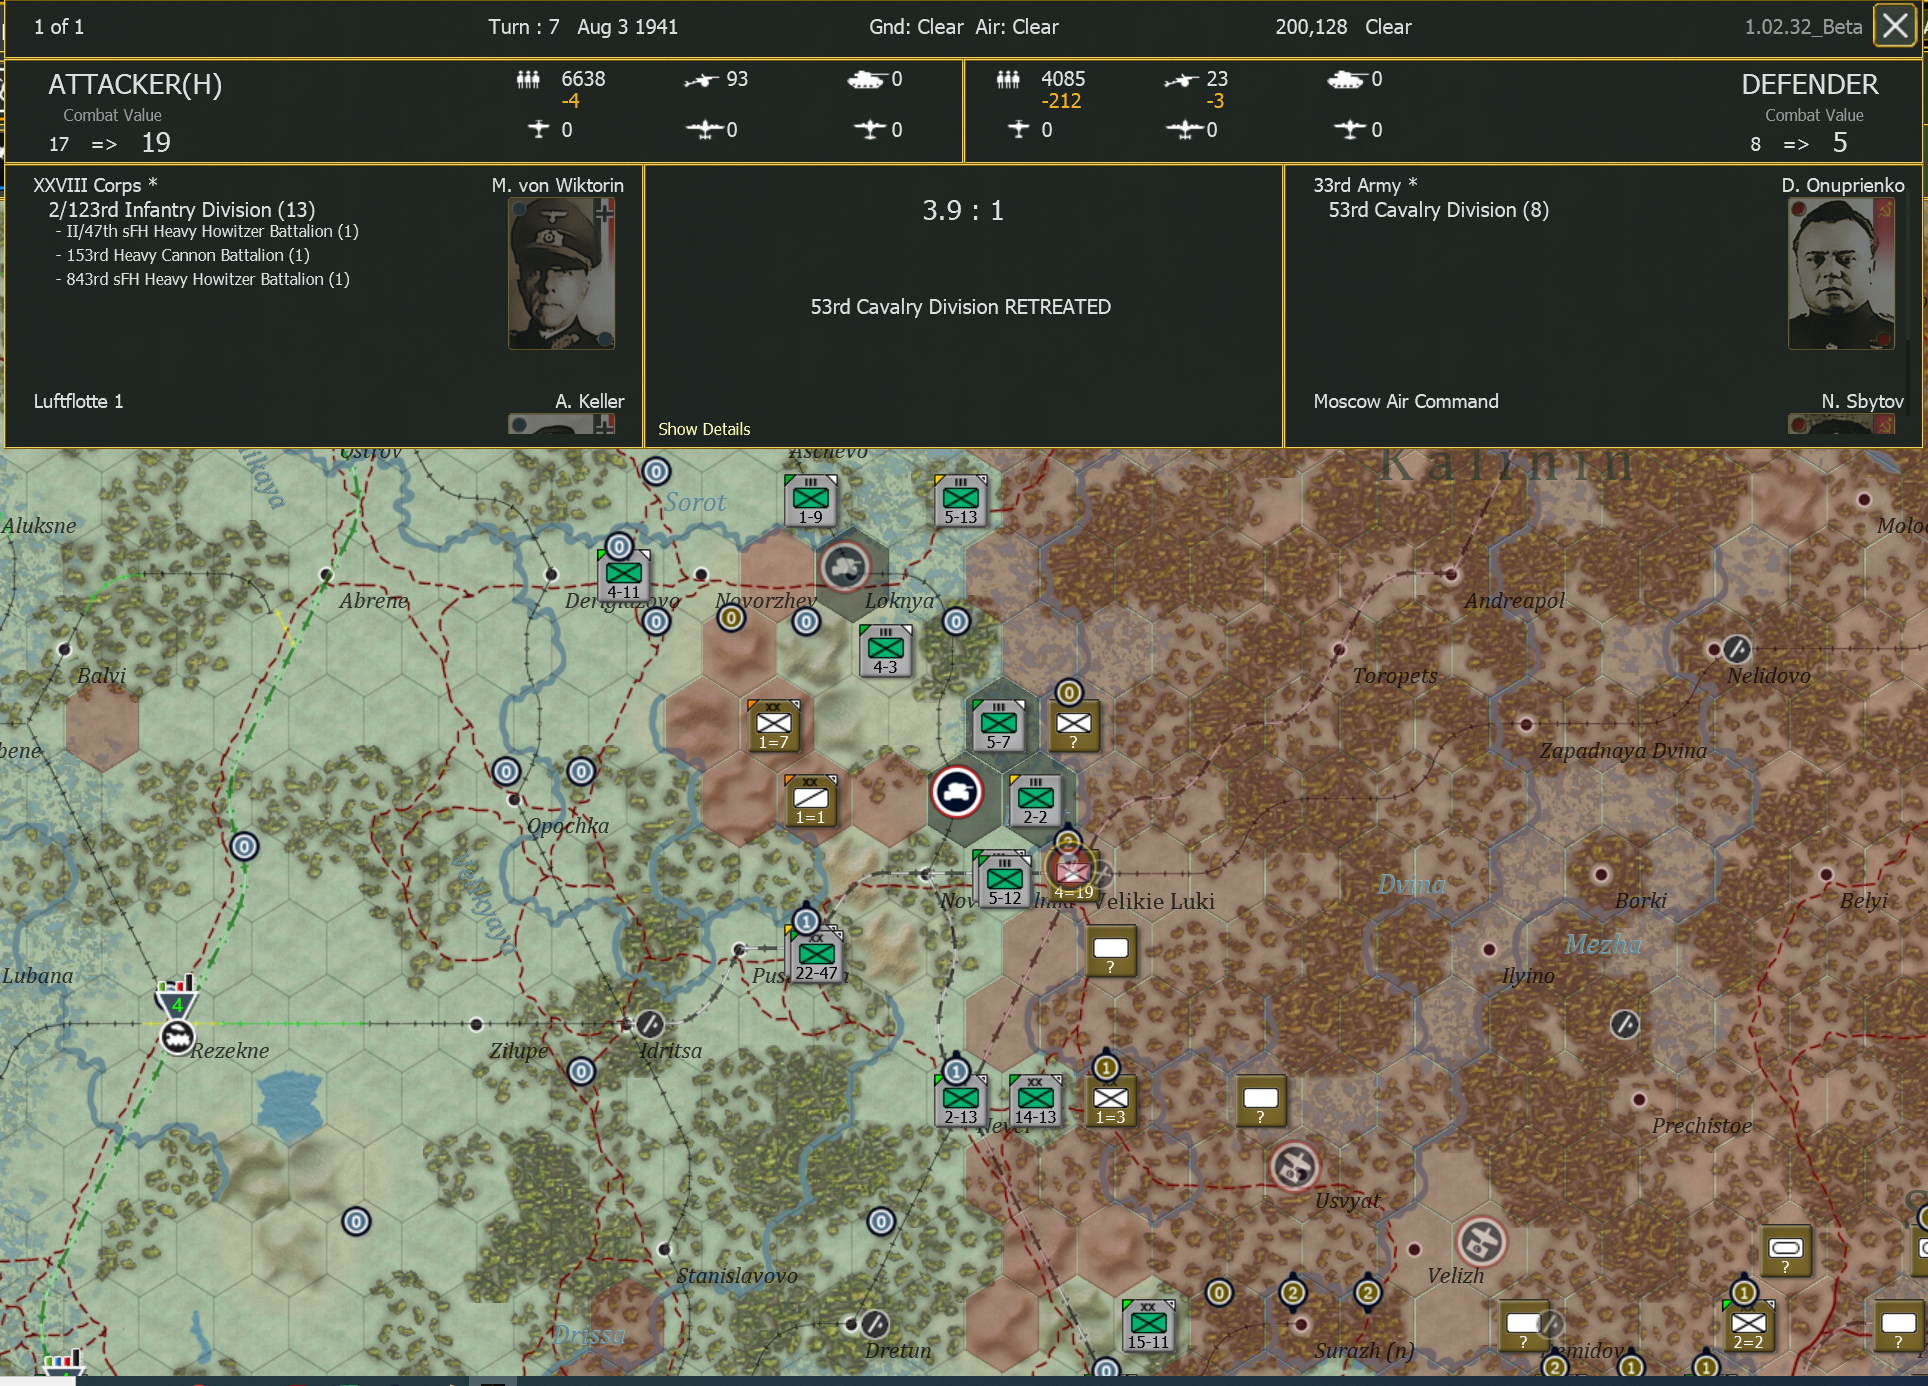
Task: Select the 1=3 Soviet unit counter
Action: click(1111, 1100)
